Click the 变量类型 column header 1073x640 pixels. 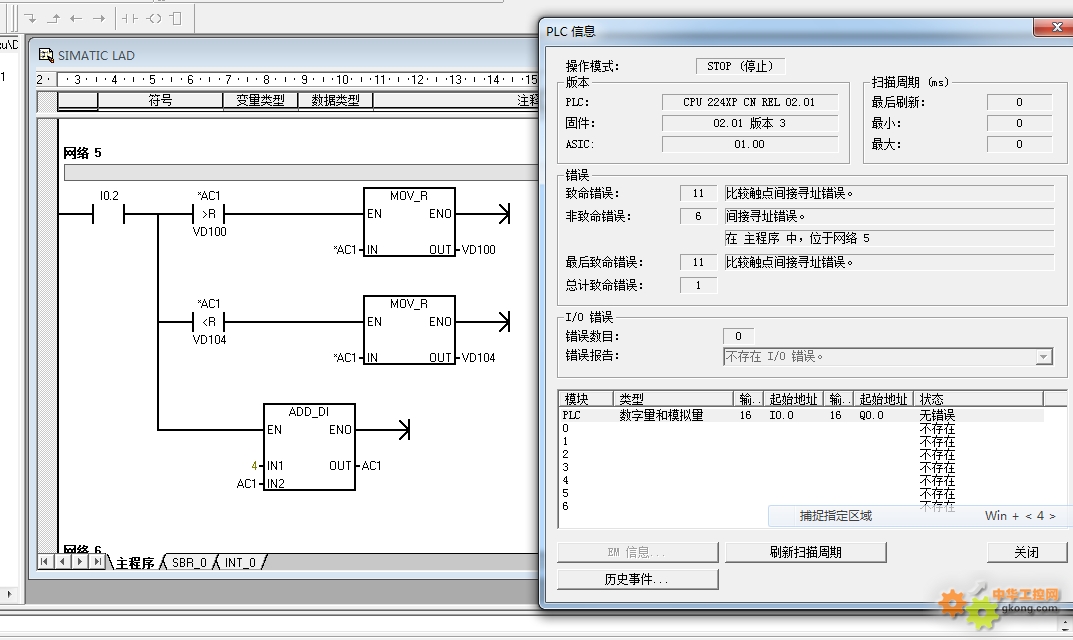click(x=260, y=101)
